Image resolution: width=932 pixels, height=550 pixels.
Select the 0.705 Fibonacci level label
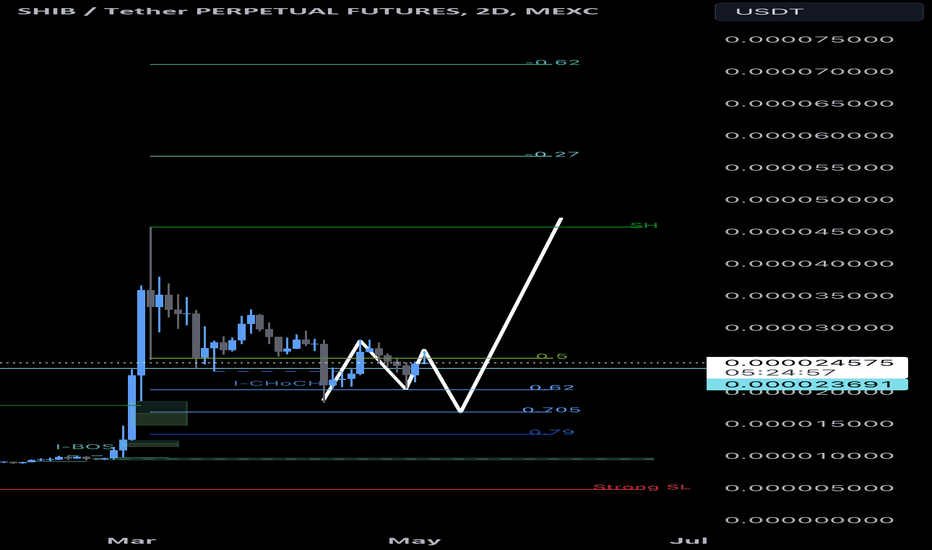tap(552, 410)
